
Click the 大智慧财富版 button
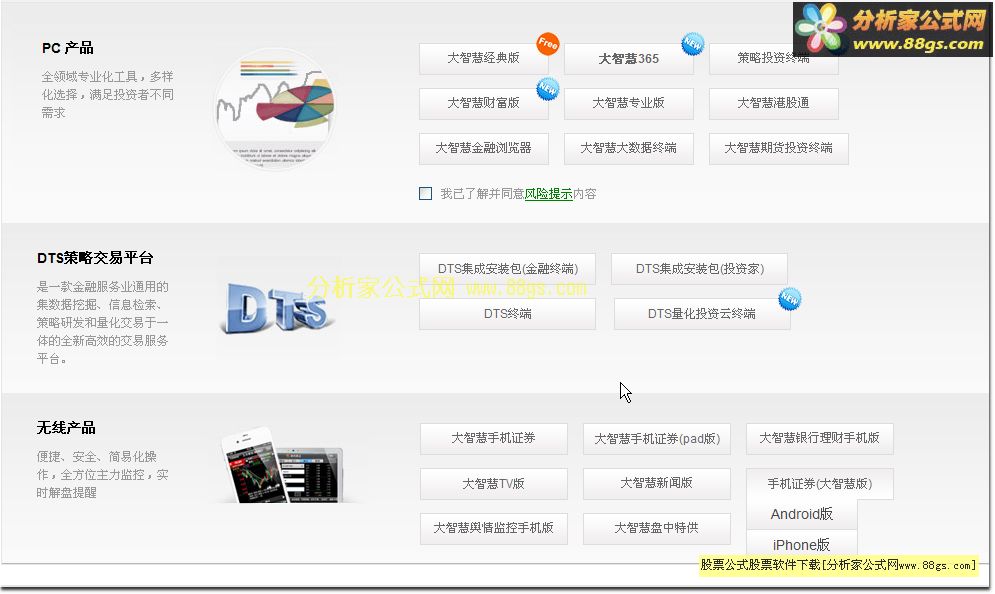[x=484, y=103]
